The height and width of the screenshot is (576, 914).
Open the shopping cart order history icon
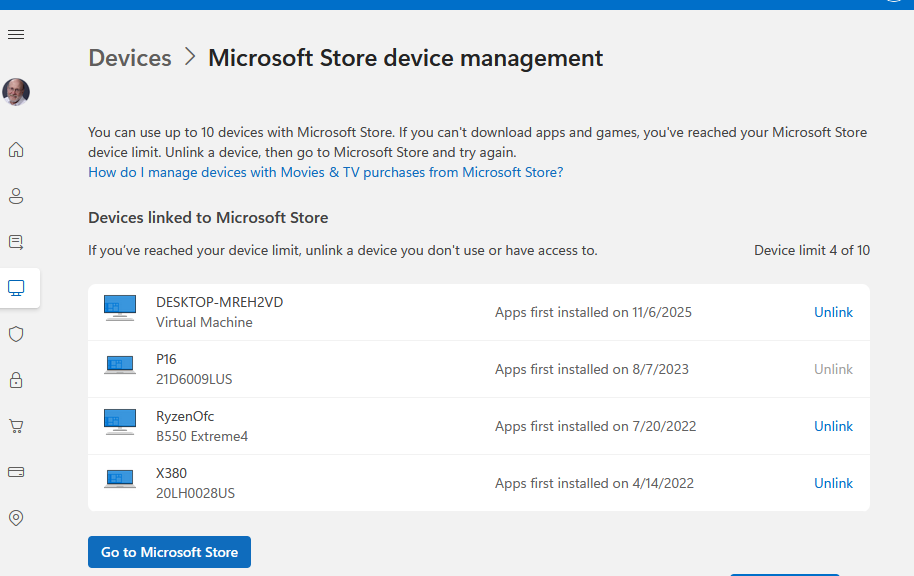(x=16, y=426)
